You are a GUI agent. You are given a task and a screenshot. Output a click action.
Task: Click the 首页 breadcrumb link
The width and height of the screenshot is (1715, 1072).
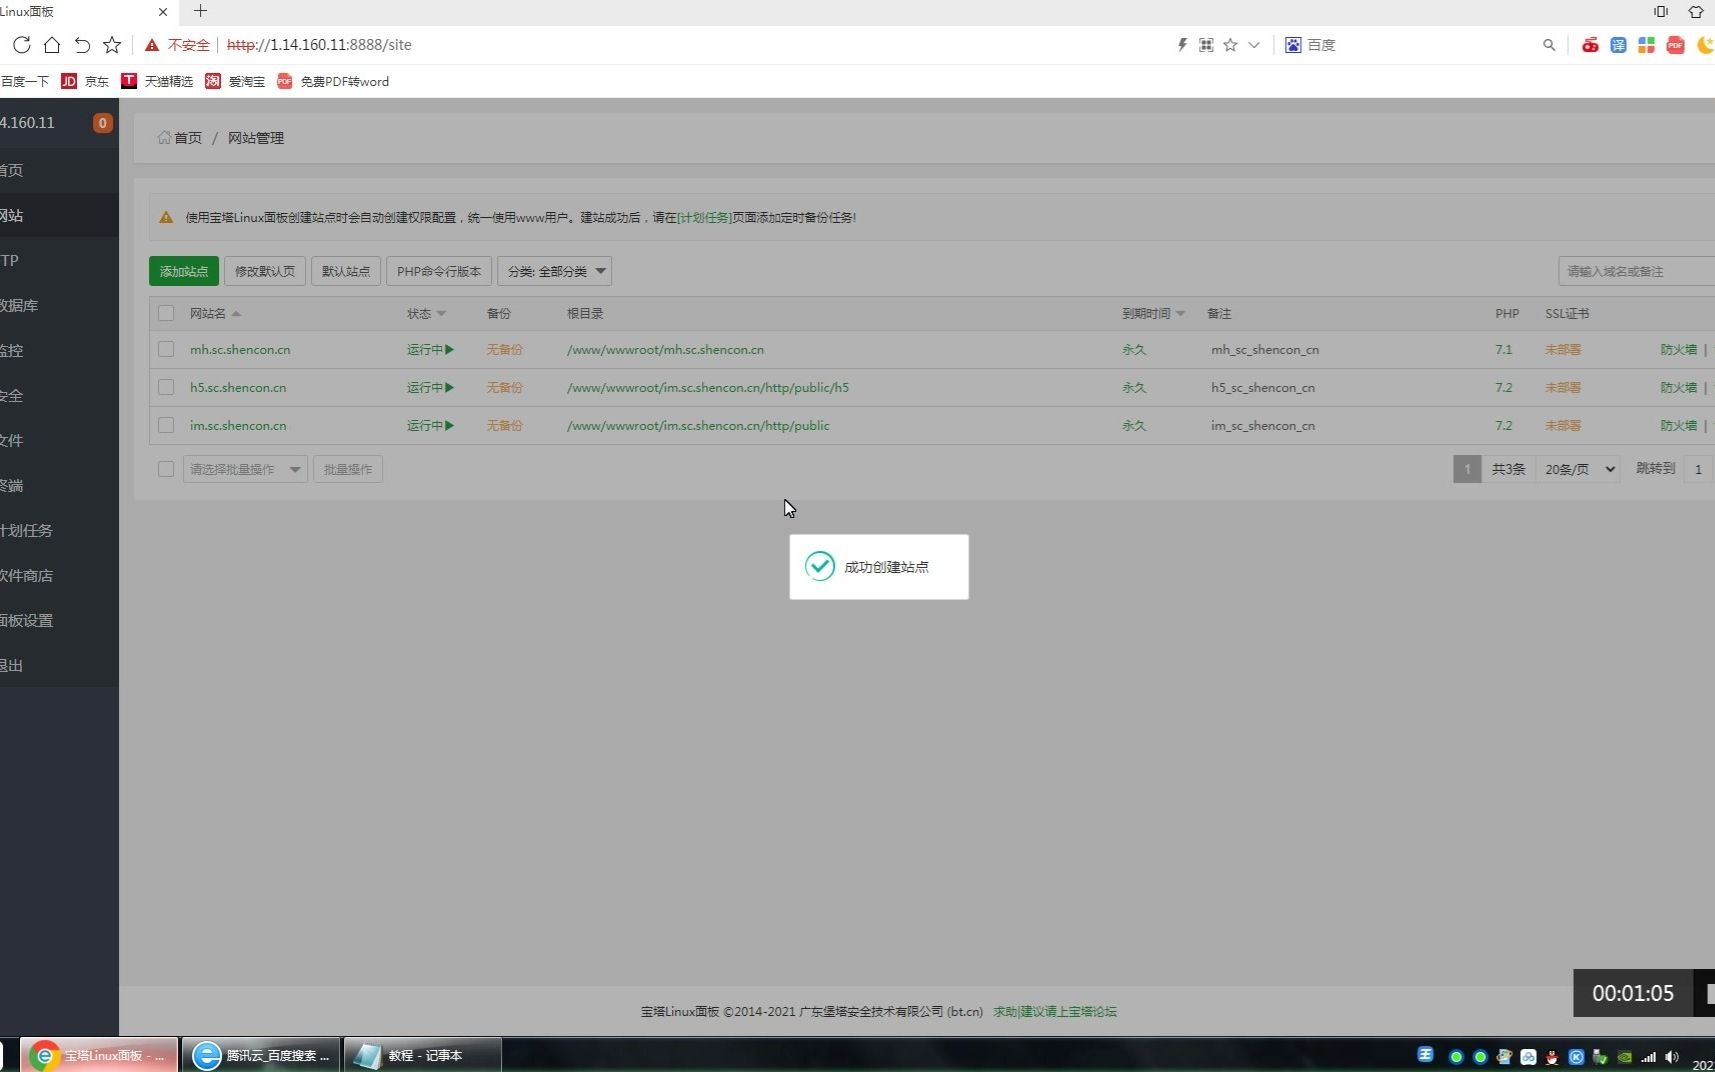coord(180,138)
